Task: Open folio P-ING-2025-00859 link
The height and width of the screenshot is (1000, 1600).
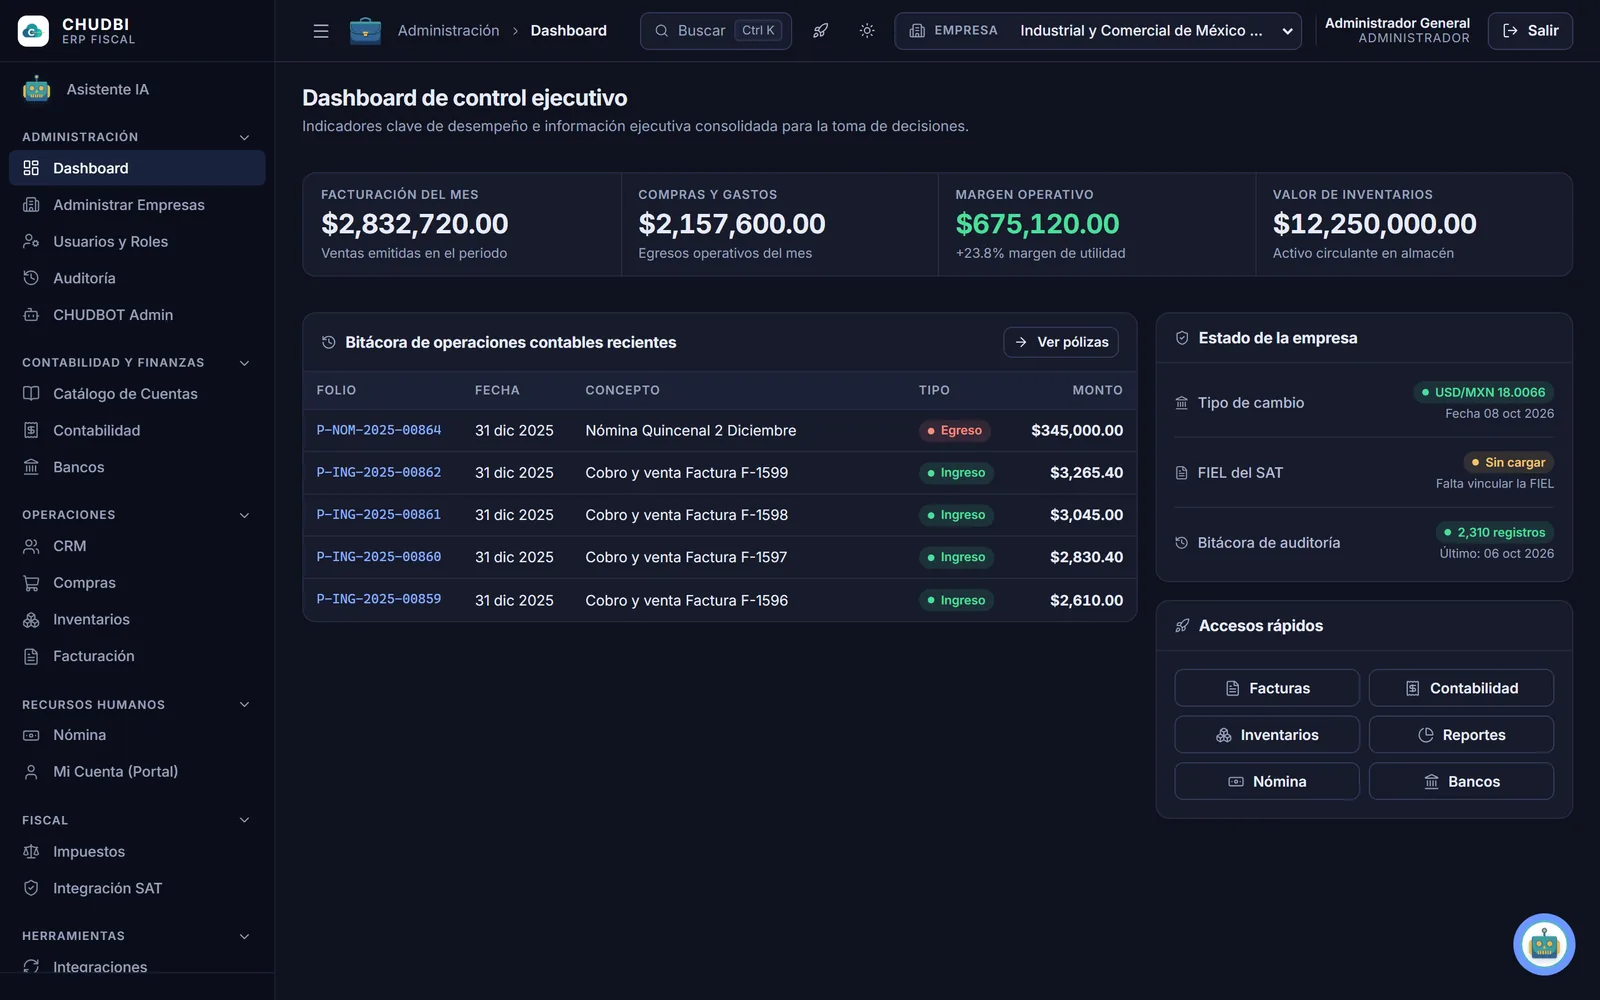Action: point(379,599)
